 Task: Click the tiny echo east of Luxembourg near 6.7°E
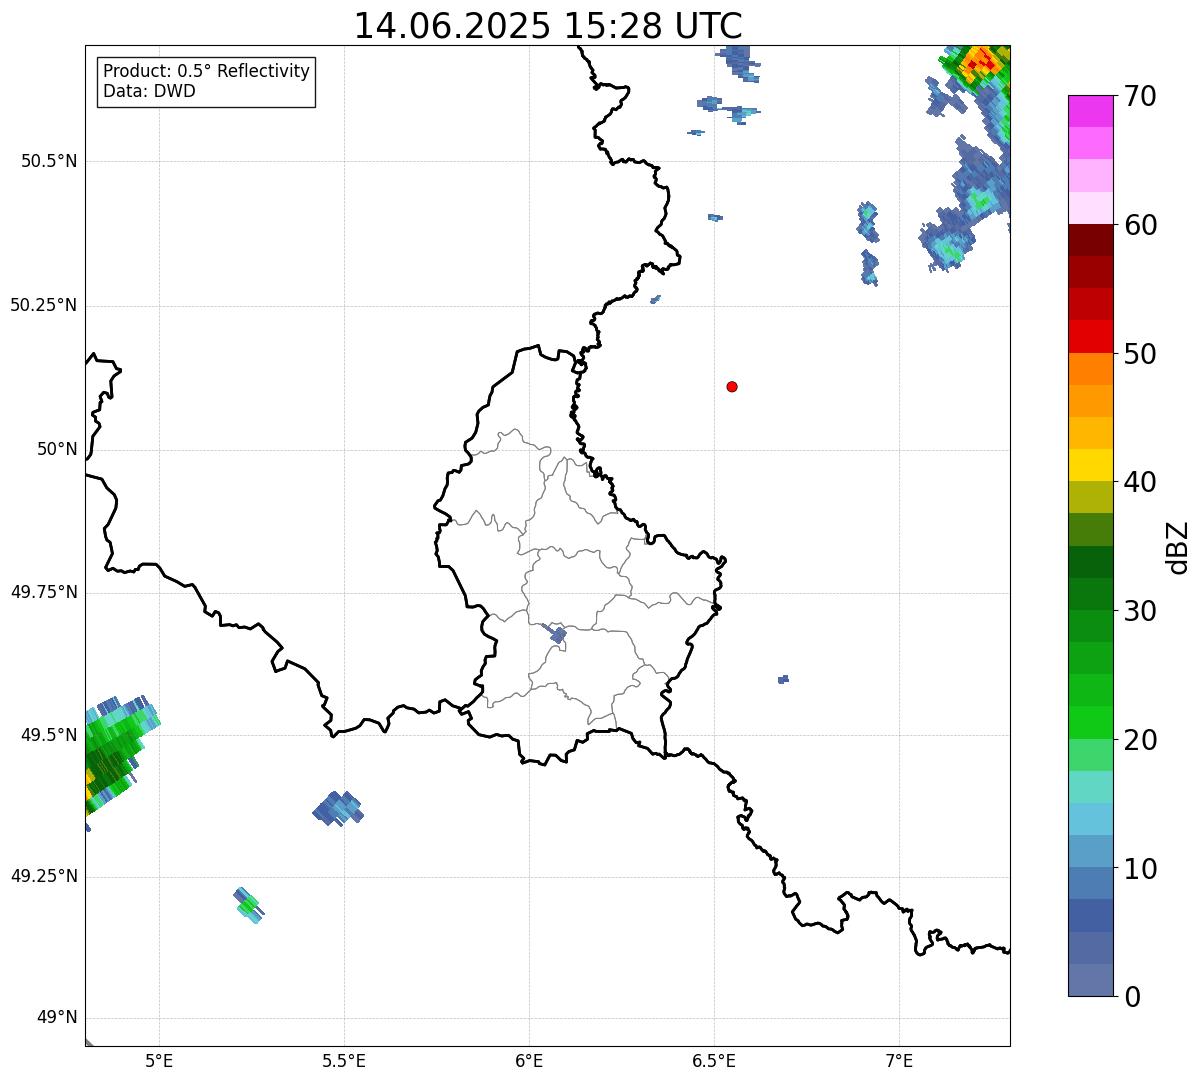(783, 679)
